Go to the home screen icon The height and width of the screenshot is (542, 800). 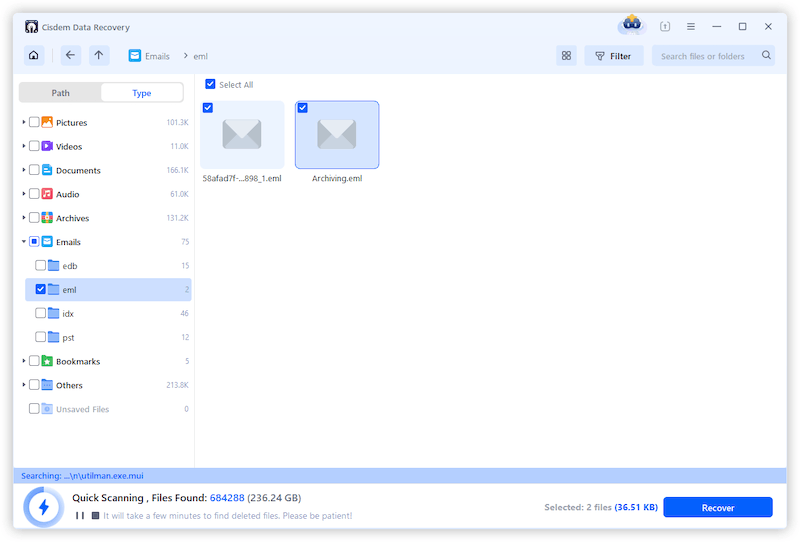(34, 55)
